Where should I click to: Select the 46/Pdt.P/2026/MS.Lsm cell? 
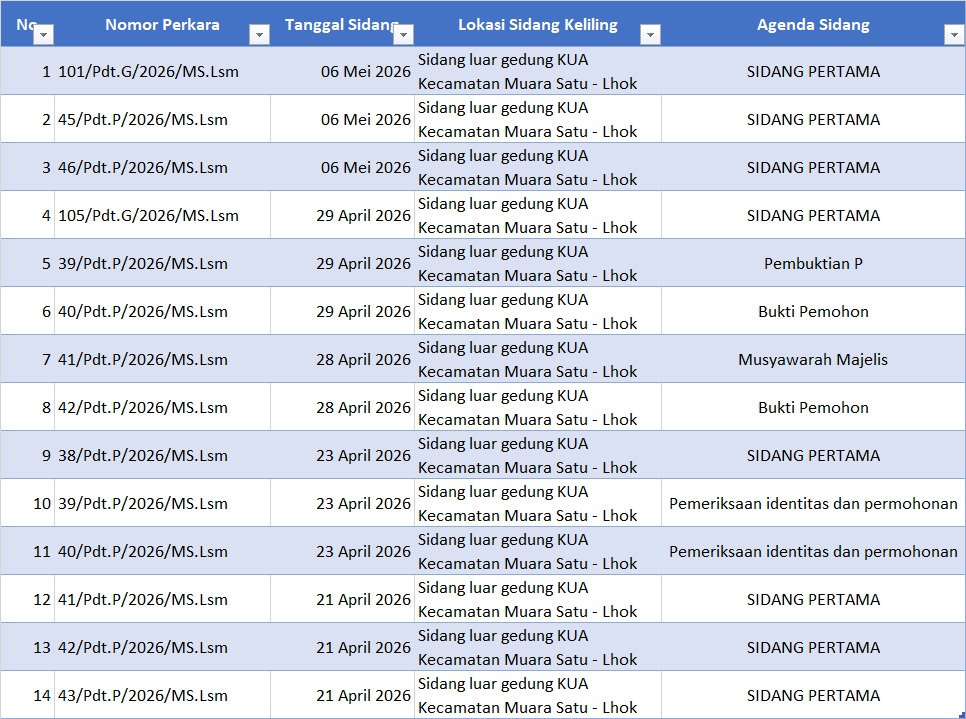143,168
